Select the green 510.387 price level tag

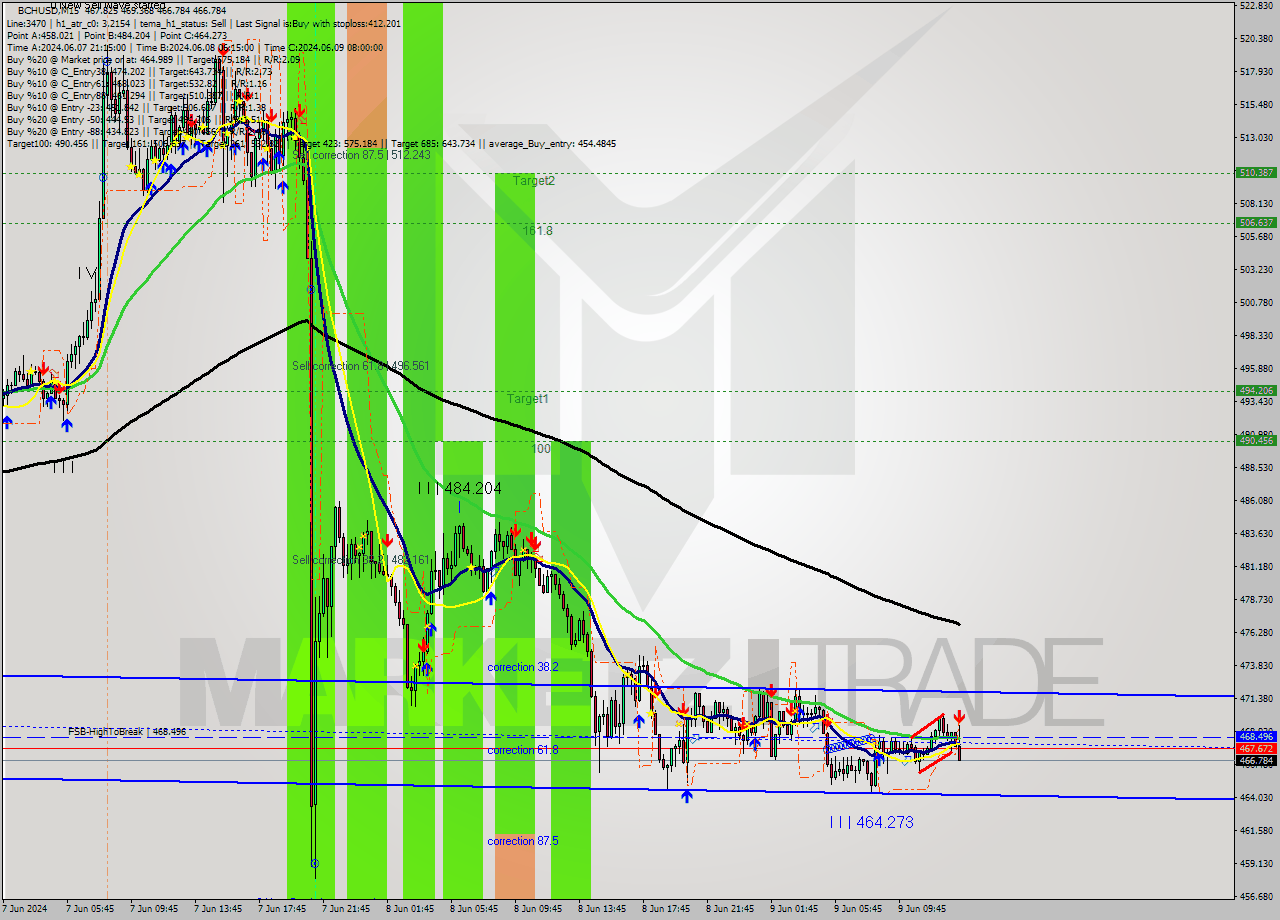[x=1256, y=172]
